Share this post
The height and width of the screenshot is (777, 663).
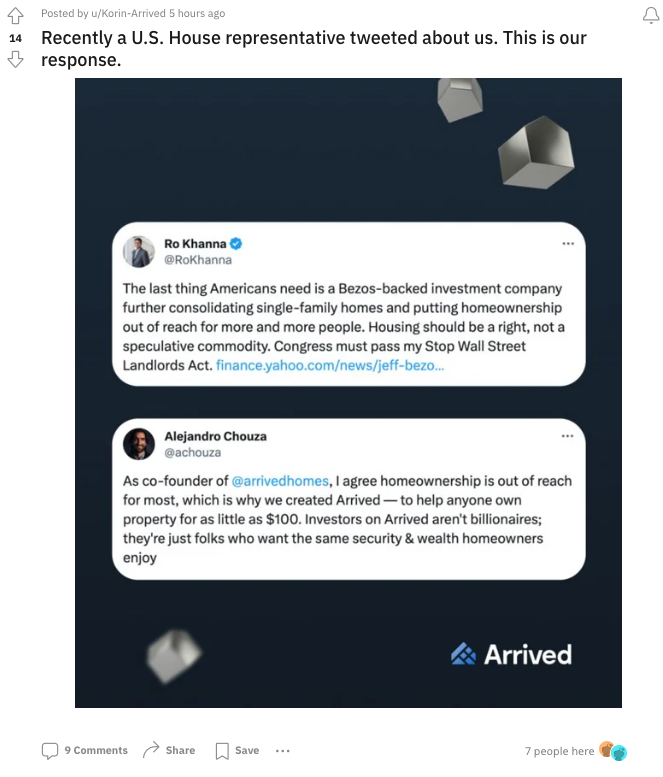(180, 750)
